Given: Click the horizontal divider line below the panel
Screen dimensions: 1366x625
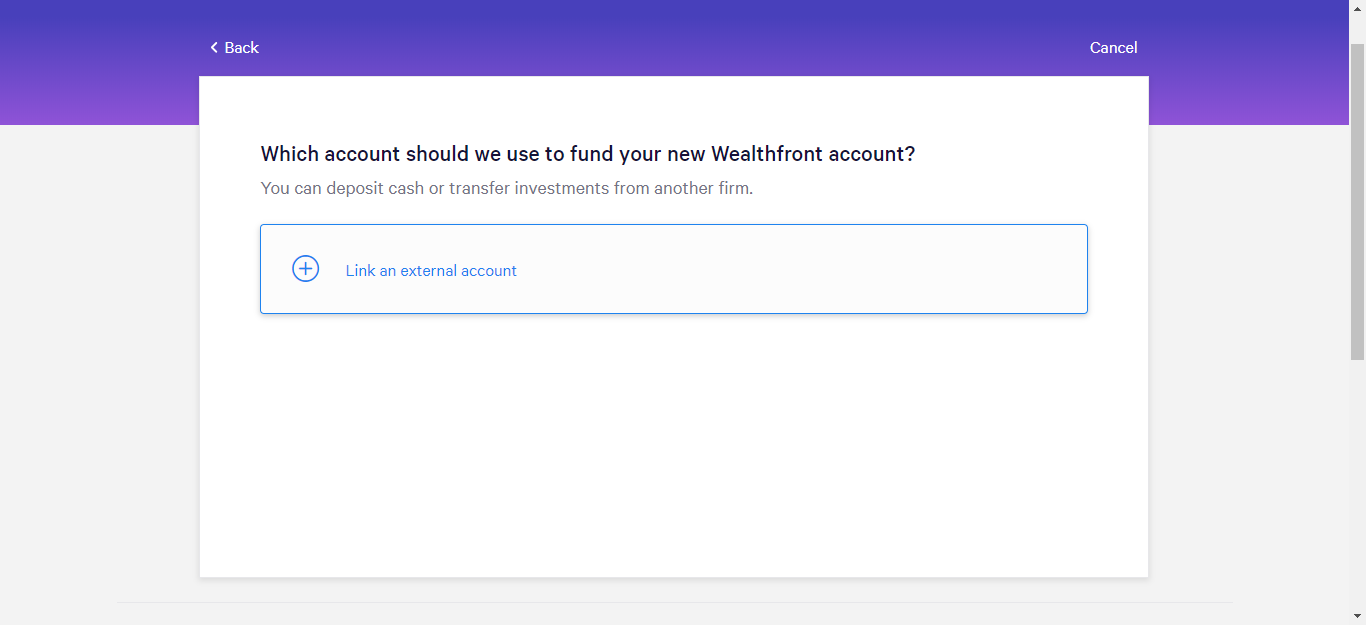Looking at the screenshot, I should [673, 602].
